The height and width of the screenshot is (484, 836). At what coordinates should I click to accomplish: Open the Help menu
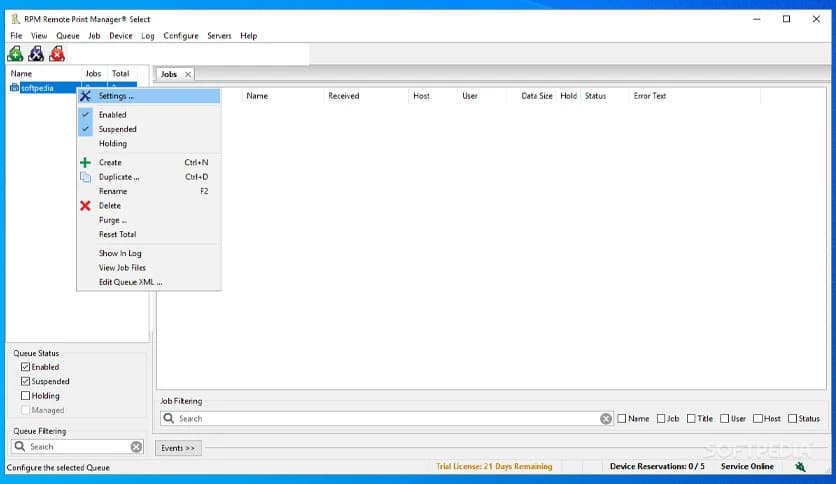pos(248,36)
